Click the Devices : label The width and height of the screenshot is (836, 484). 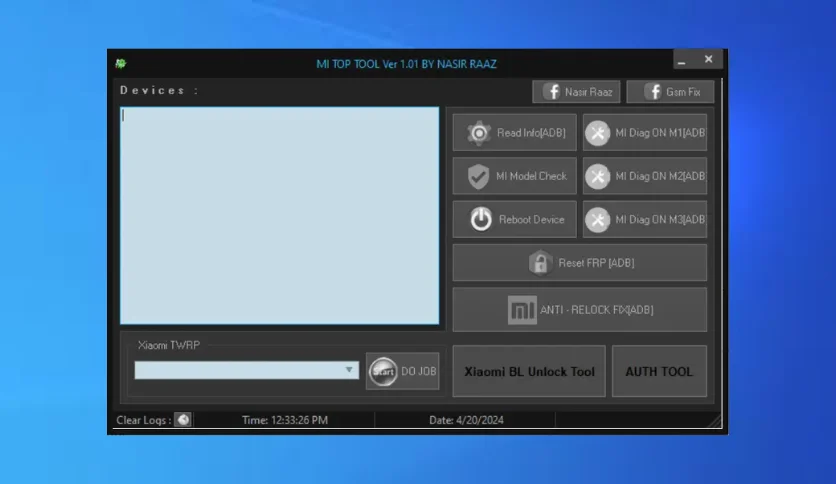[x=159, y=90]
